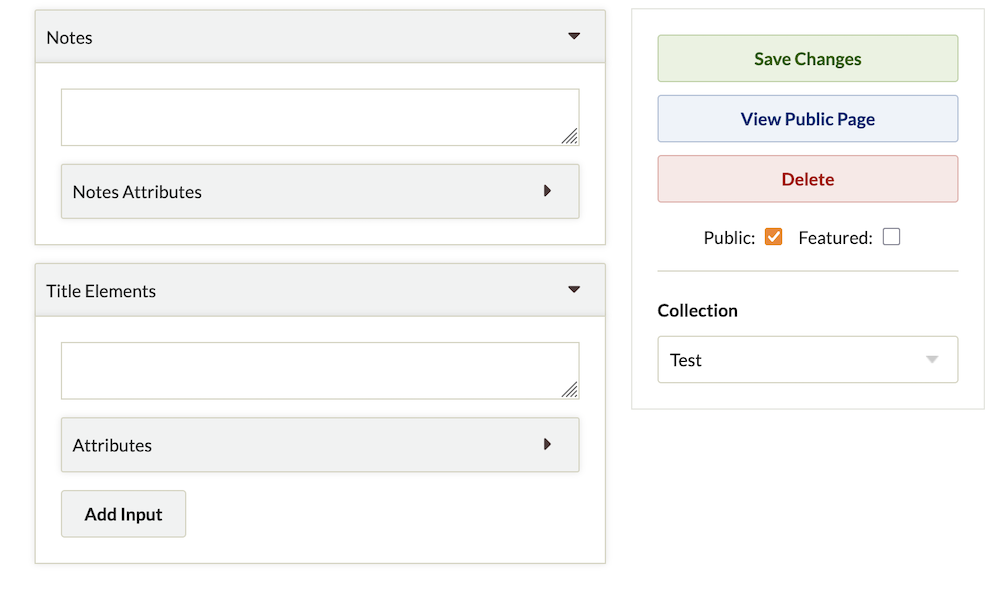Click the Notes section header

[300, 37]
